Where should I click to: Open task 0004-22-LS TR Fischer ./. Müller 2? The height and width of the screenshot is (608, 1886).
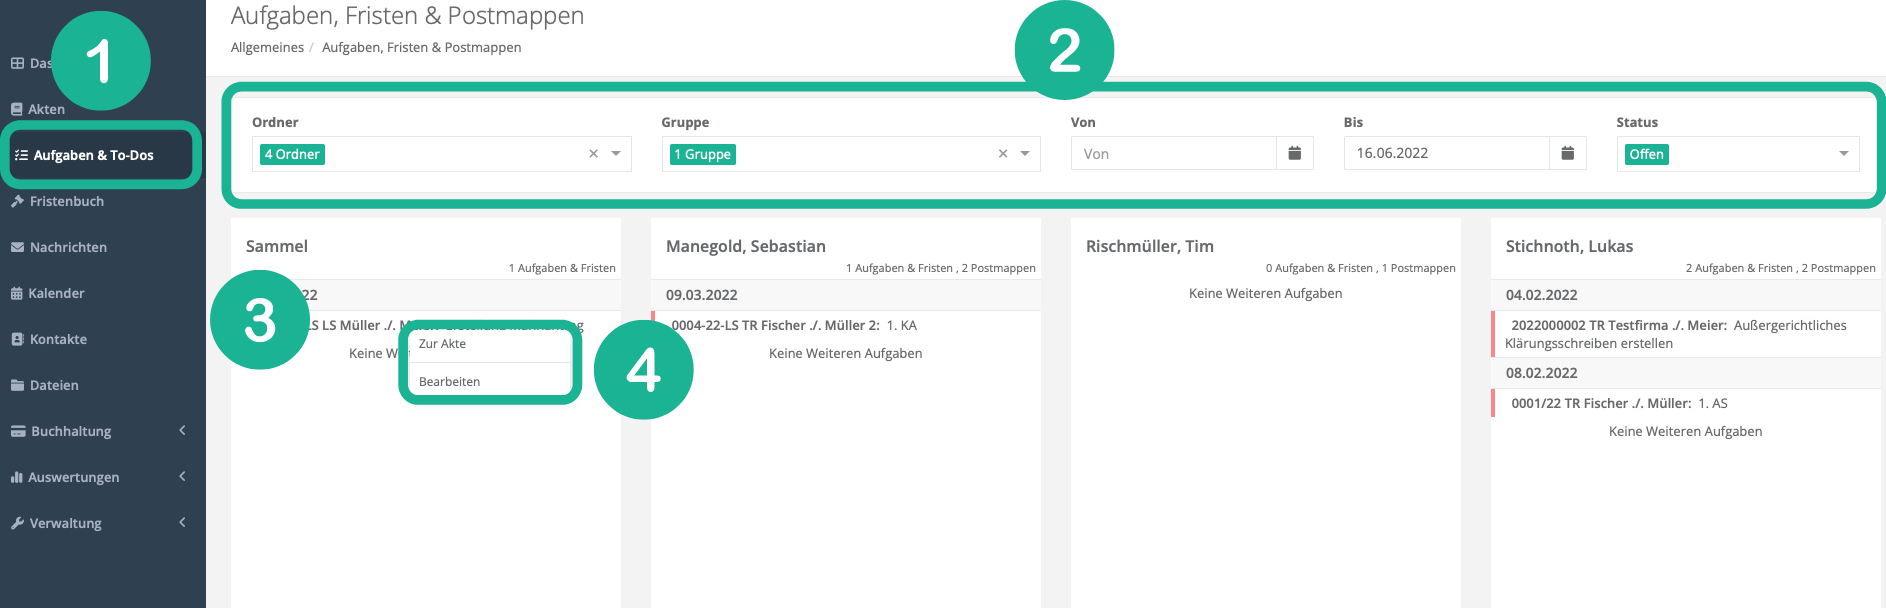click(775, 325)
